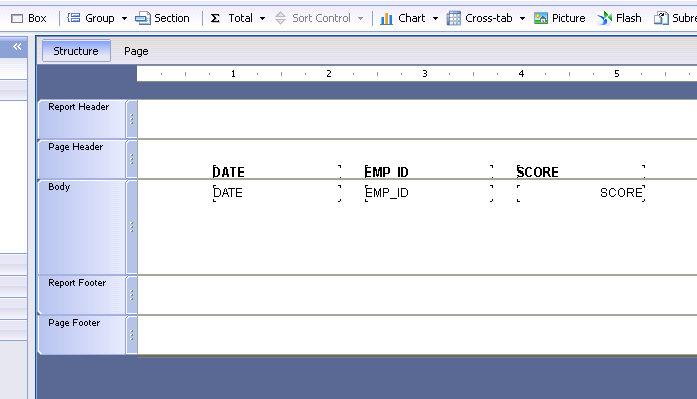Screen dimensions: 697x399
Task: Click the Total sigma icon
Action: click(x=215, y=18)
